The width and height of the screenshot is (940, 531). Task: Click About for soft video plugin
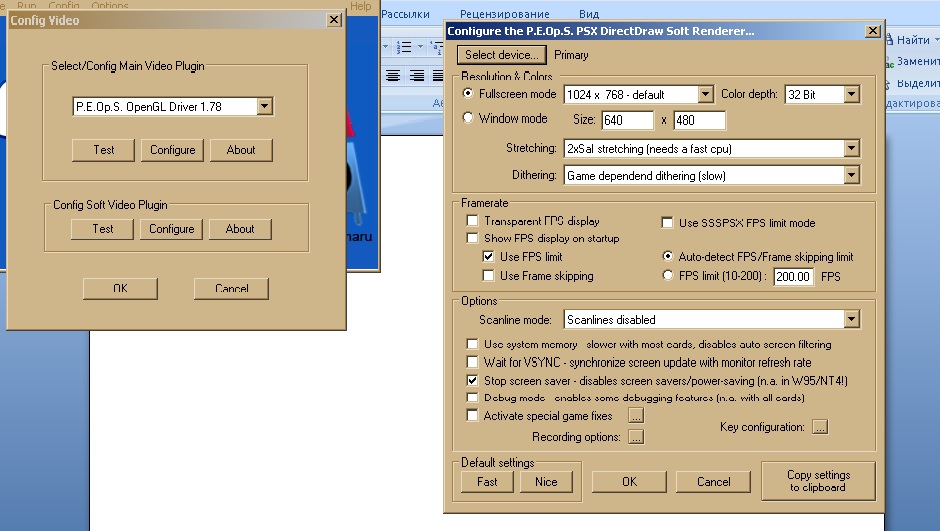point(240,229)
